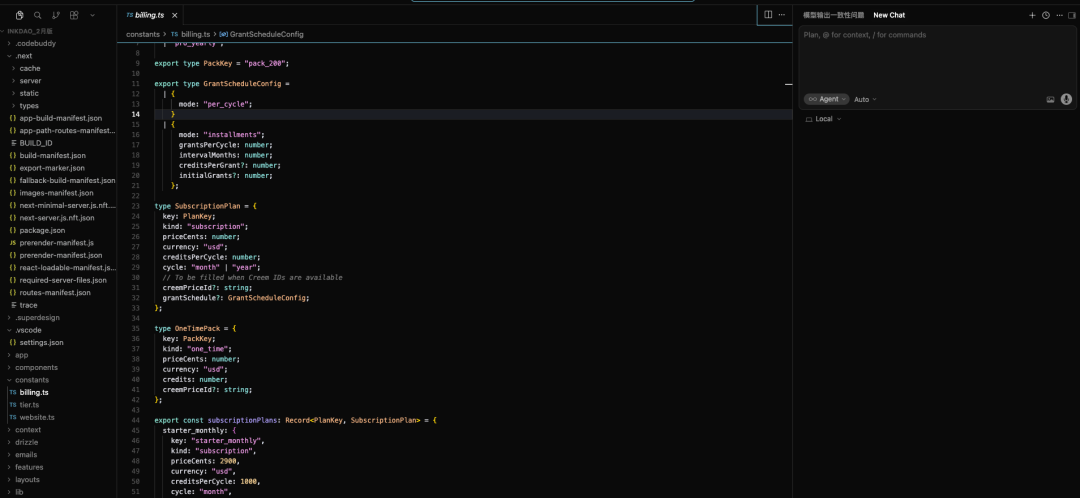Screen dimensions: 1080x498
Task: Open the Agent mode dropdown
Action: click(x=826, y=99)
